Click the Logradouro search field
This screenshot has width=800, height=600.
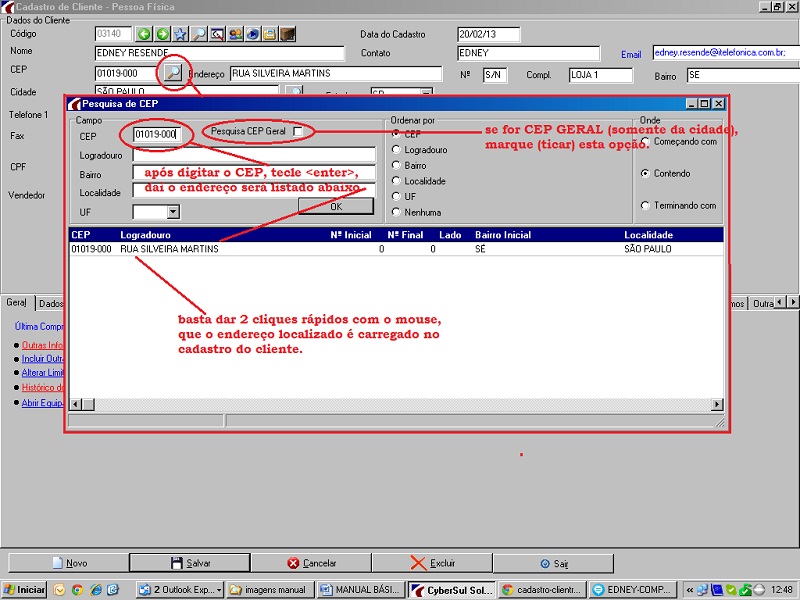(254, 154)
